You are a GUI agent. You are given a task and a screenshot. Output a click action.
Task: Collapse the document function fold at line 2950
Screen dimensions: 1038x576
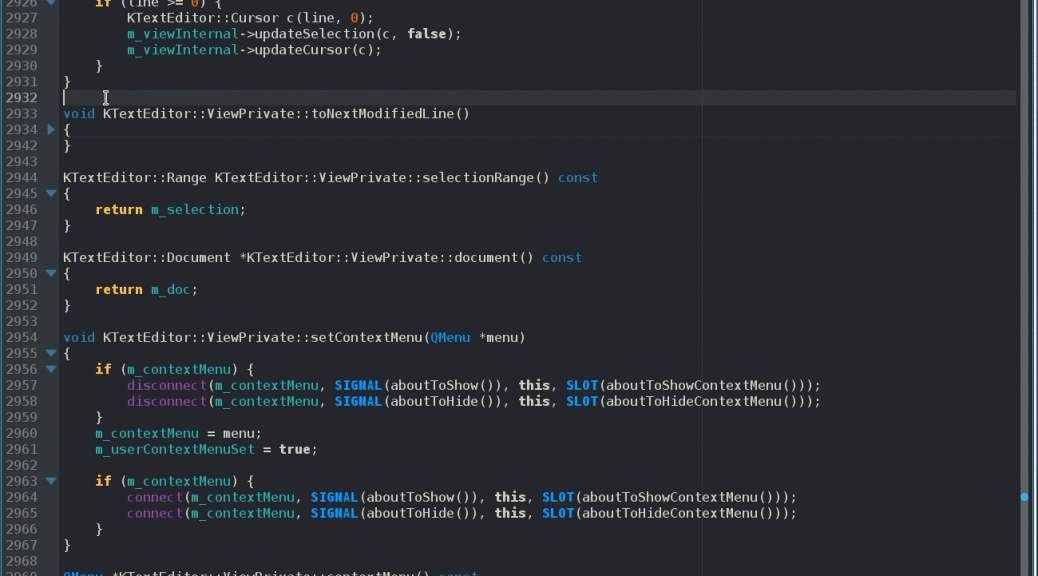[51, 274]
